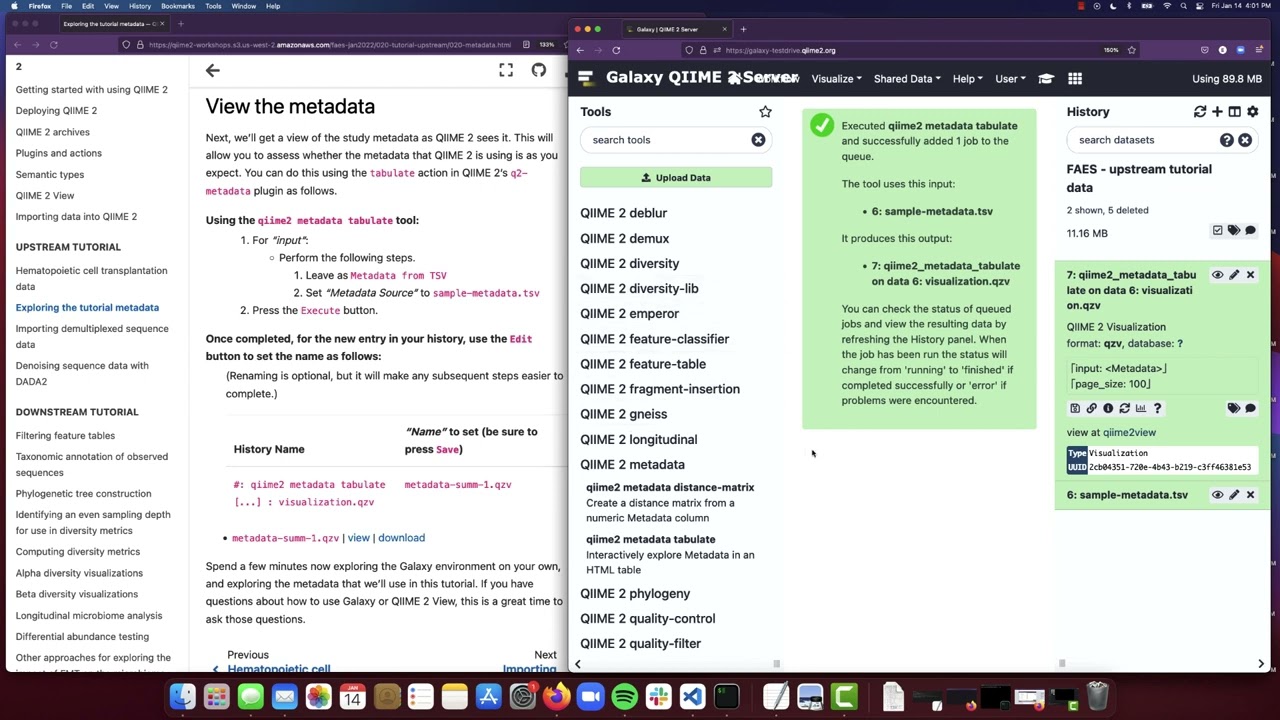Open tool help question mark for dataset 7
The height and width of the screenshot is (720, 1280).
coord(1157,408)
